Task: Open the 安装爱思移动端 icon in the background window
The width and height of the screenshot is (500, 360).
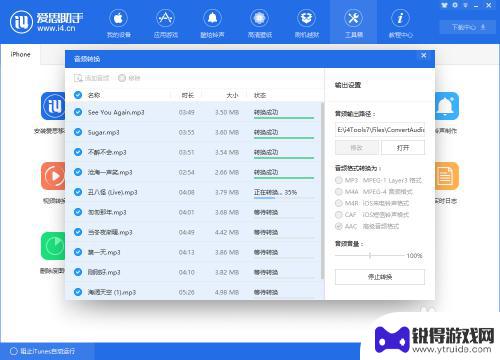Action: (x=53, y=106)
